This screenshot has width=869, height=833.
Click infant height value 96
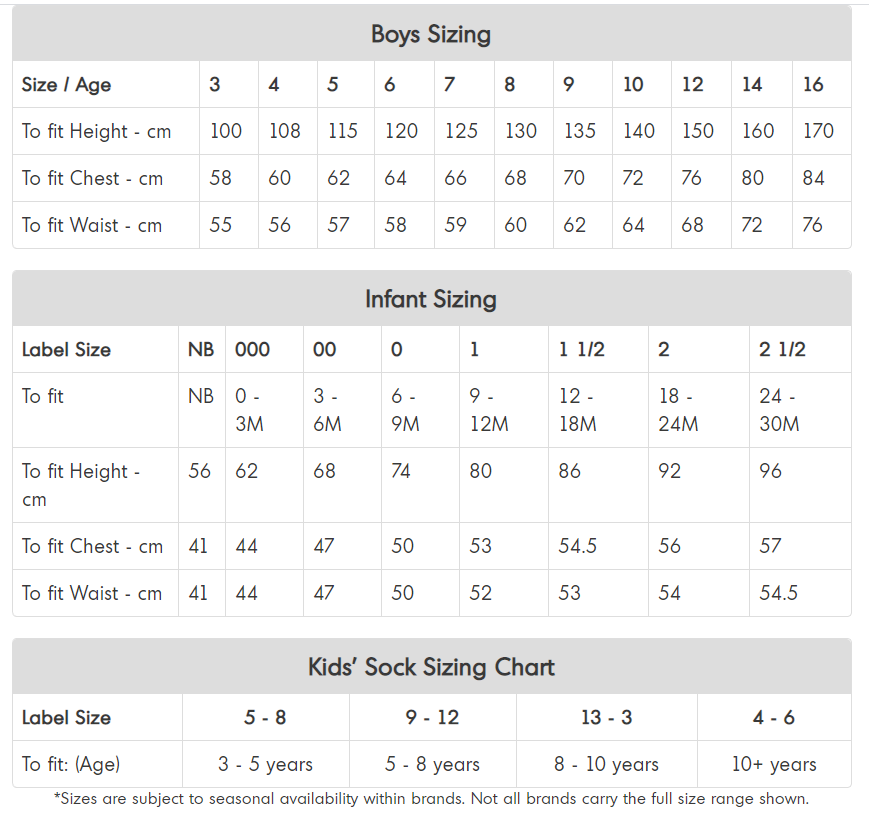pyautogui.click(x=770, y=471)
